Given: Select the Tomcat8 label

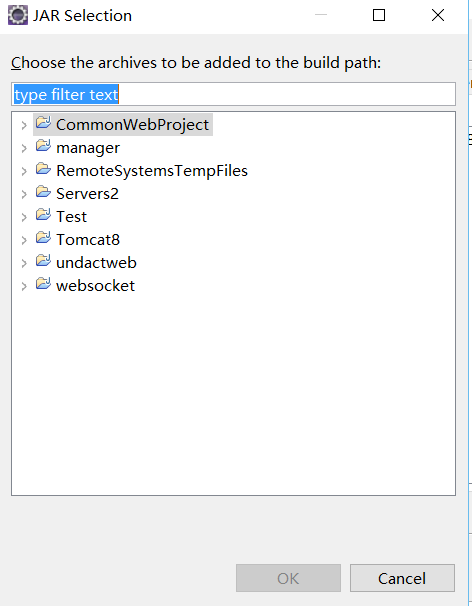Looking at the screenshot, I should tap(88, 240).
